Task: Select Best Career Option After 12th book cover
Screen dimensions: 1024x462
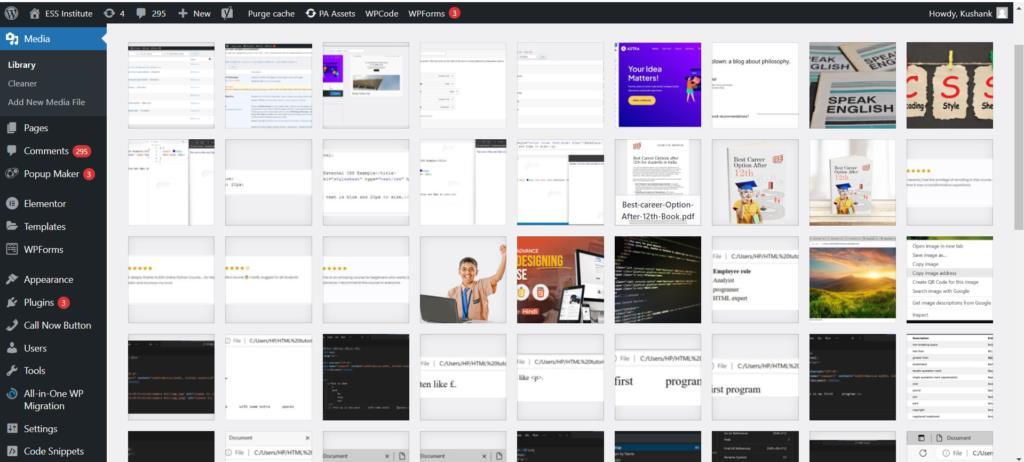Action: tap(755, 182)
